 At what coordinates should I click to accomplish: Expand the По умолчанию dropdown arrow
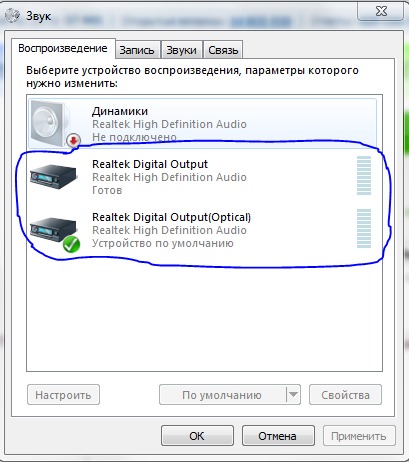[x=293, y=395]
